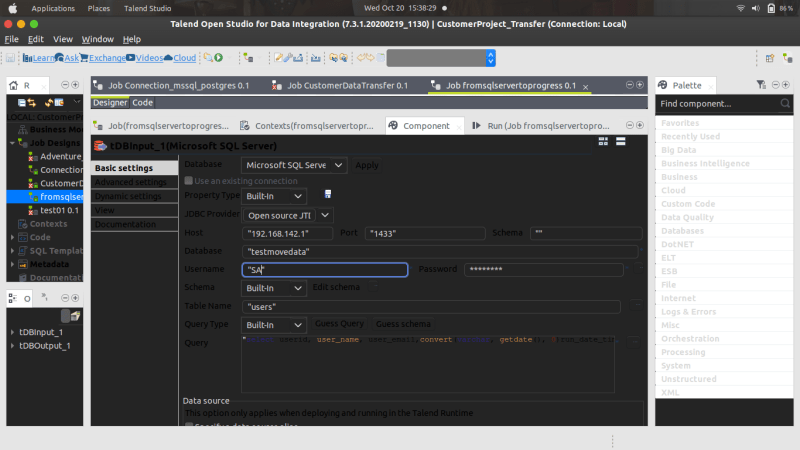
Task: Open the JDBC Provider dropdown
Action: coord(288,215)
